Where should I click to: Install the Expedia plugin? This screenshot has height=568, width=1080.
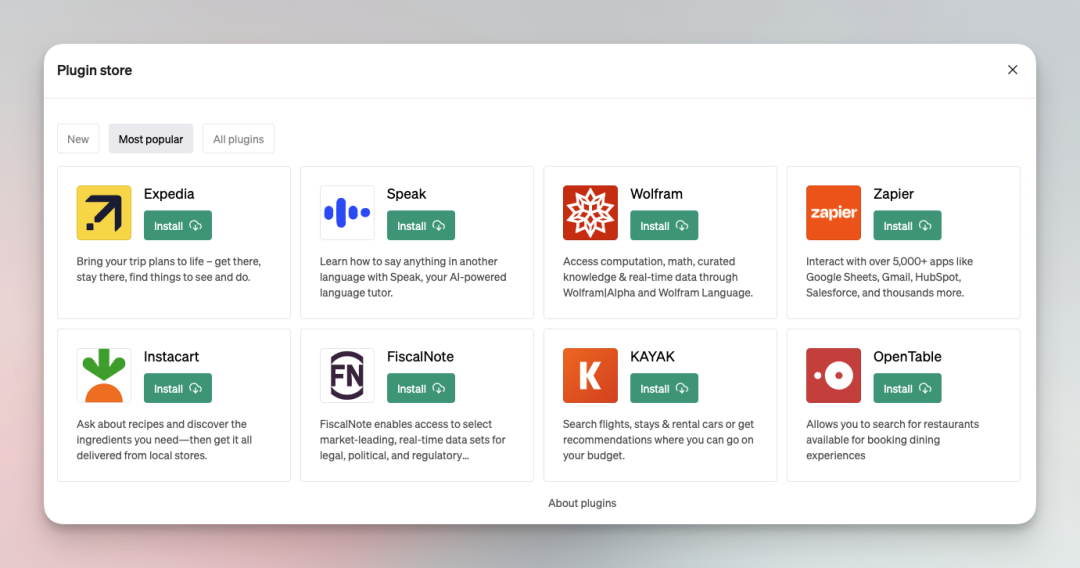point(178,226)
